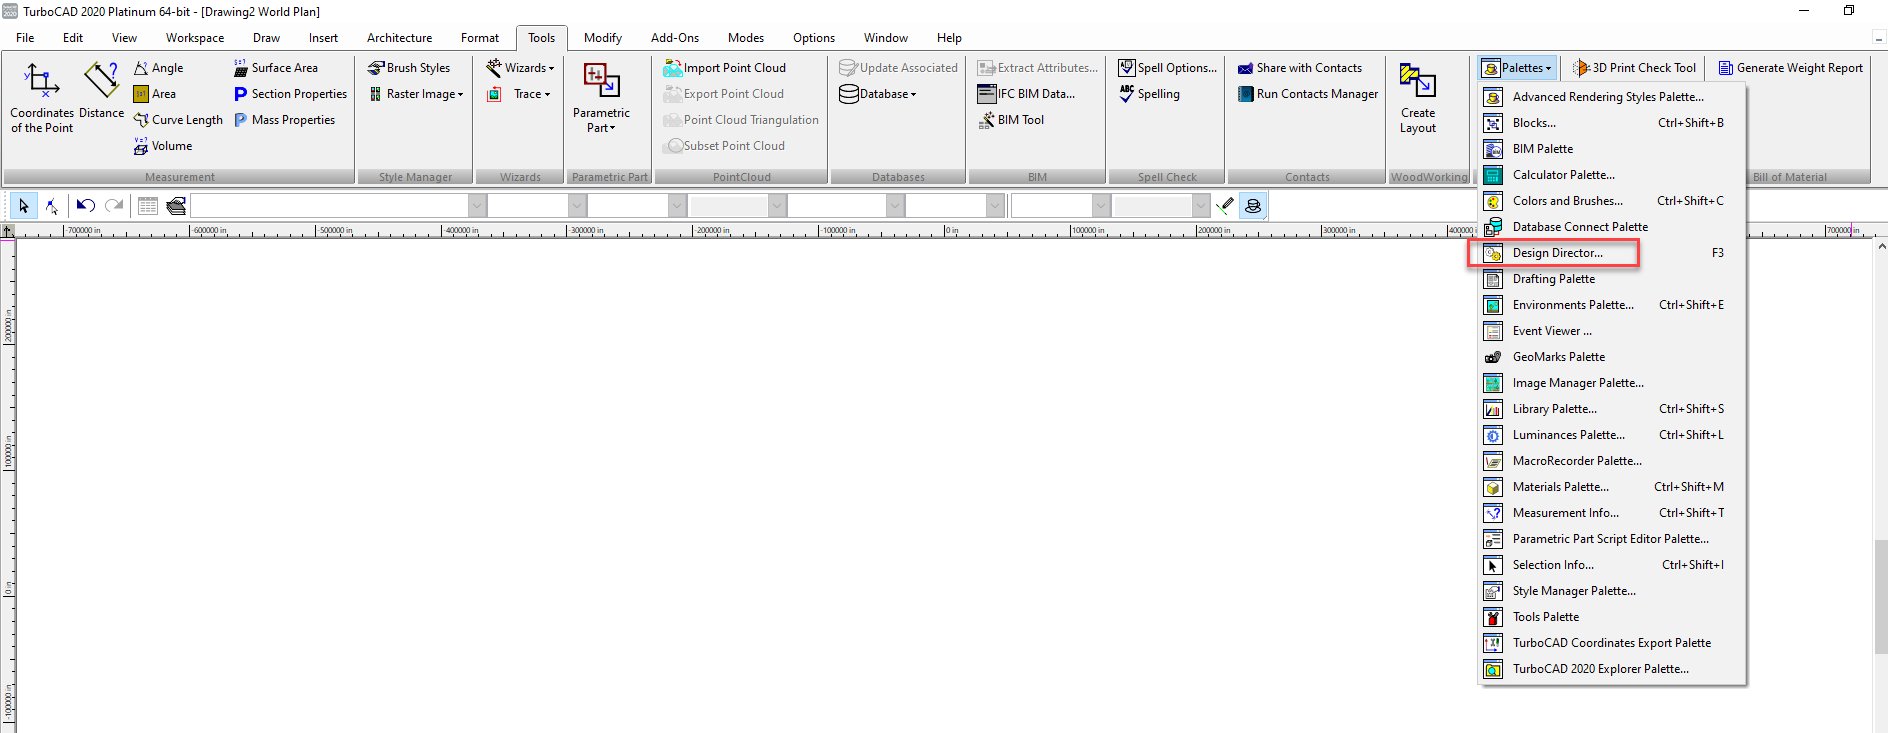Open the File menu
1888x733 pixels.
coord(25,38)
